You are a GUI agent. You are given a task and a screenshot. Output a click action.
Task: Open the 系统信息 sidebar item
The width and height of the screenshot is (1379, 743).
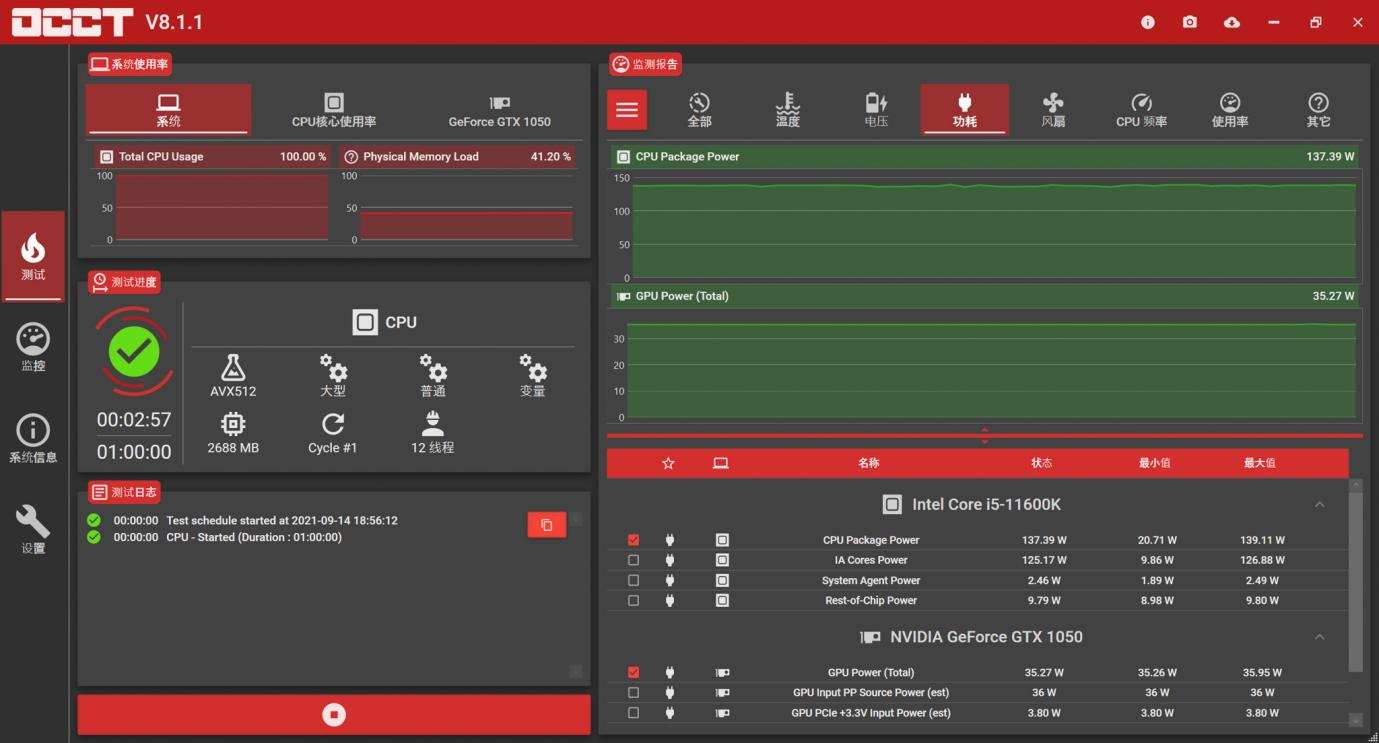(x=33, y=438)
